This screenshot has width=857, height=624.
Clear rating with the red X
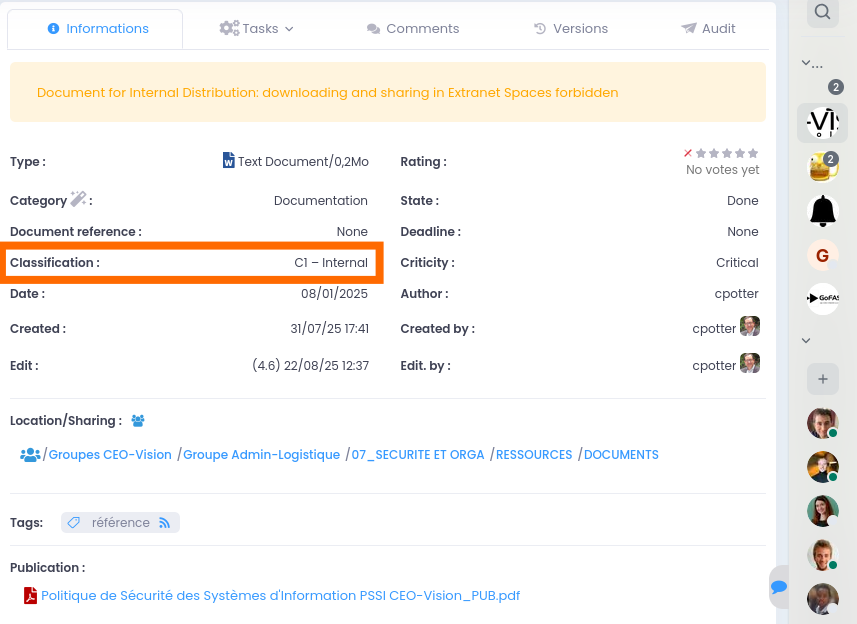[688, 153]
